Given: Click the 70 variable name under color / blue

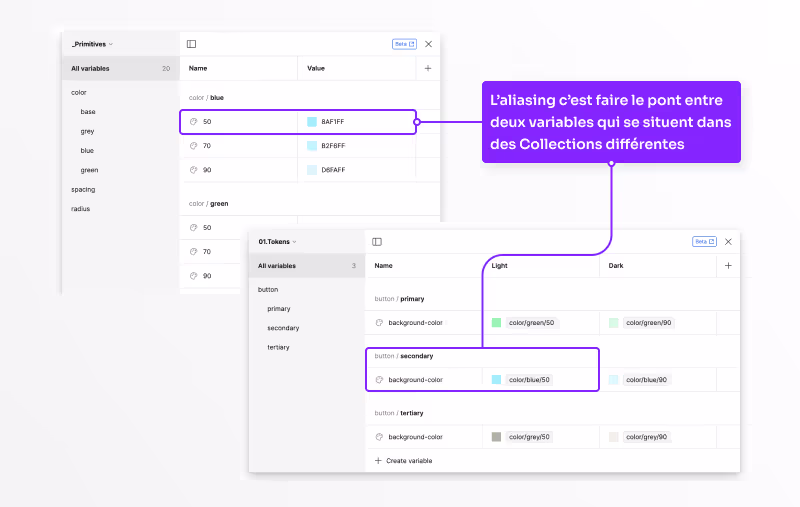Looking at the screenshot, I should click(x=207, y=146).
